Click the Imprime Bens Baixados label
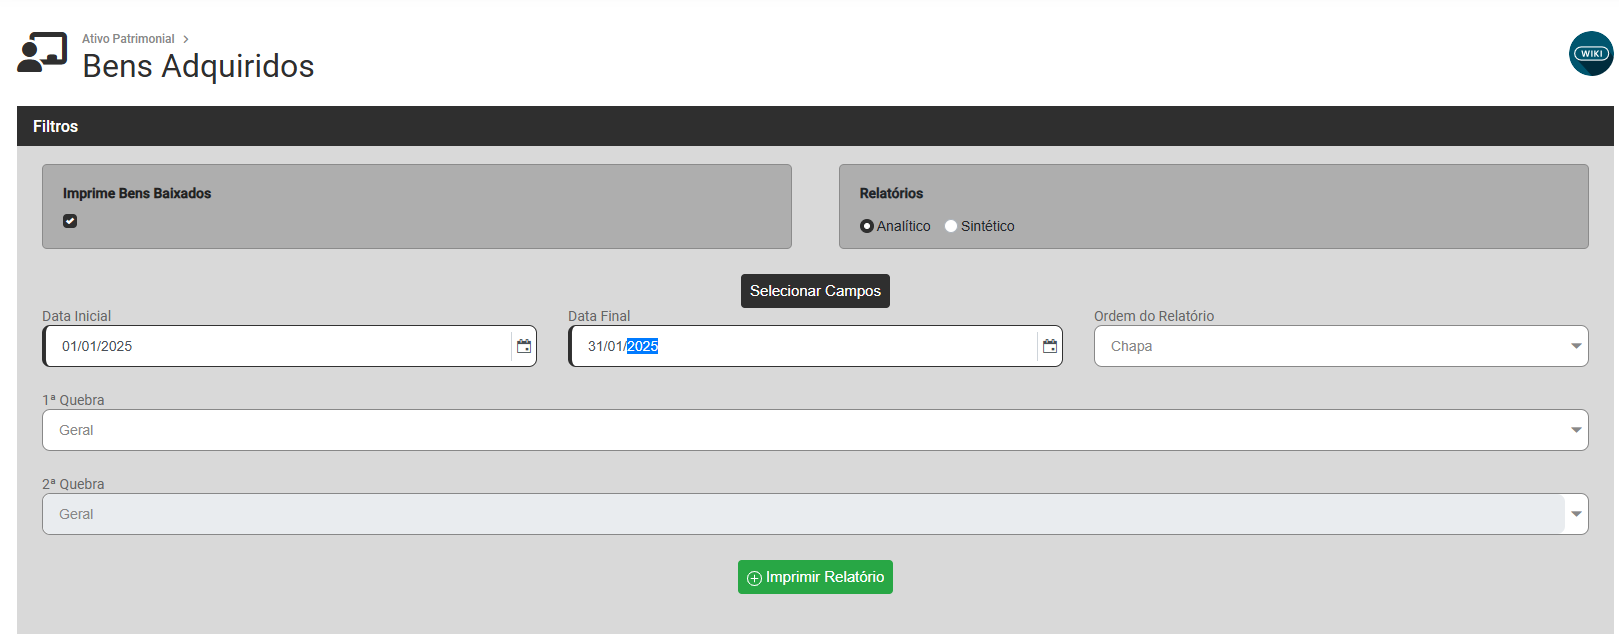 coord(137,193)
